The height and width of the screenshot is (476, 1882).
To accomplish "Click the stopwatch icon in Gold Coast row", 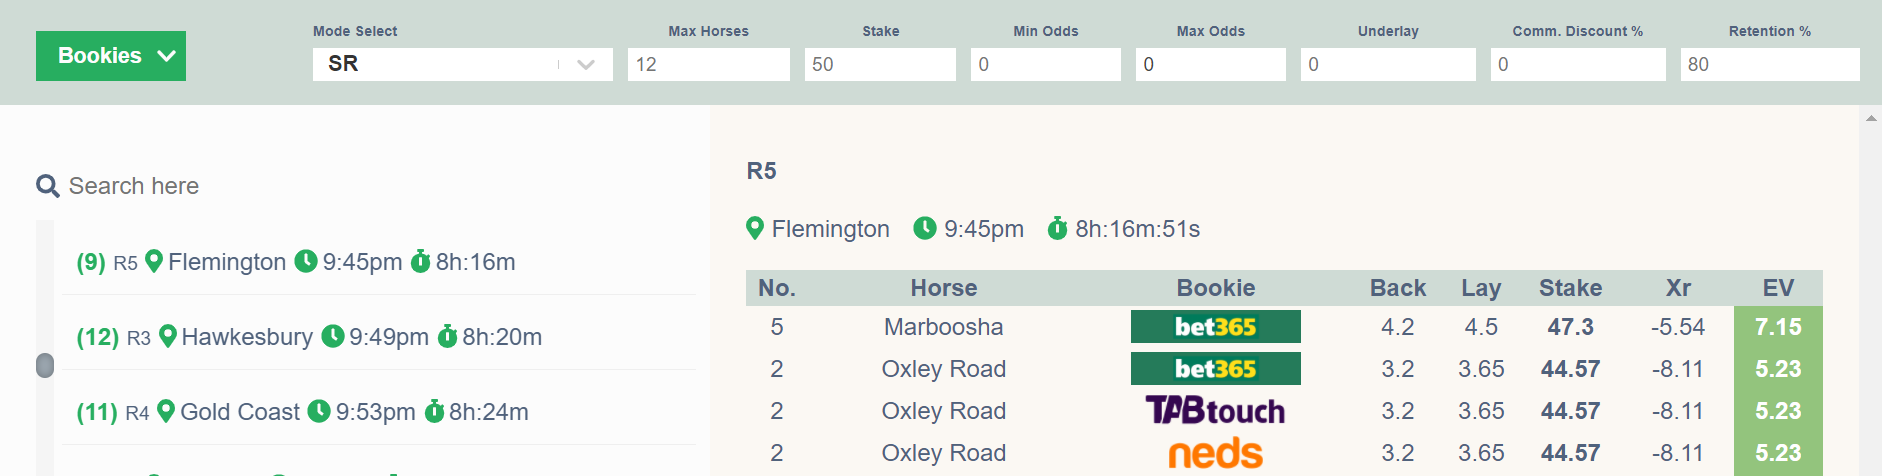I will click(434, 411).
